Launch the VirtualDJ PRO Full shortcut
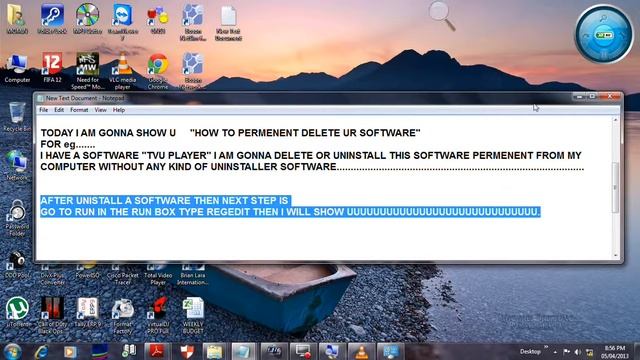The width and height of the screenshot is (640, 360). coord(158,315)
